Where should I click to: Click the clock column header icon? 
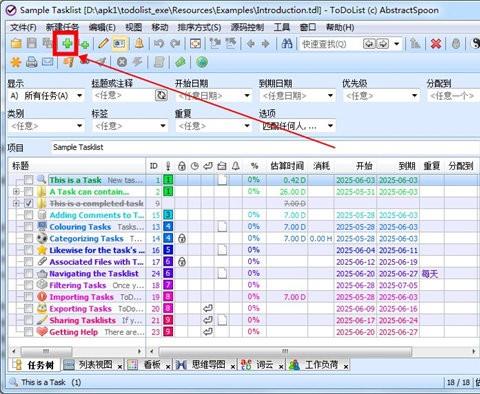pyautogui.click(x=195, y=166)
